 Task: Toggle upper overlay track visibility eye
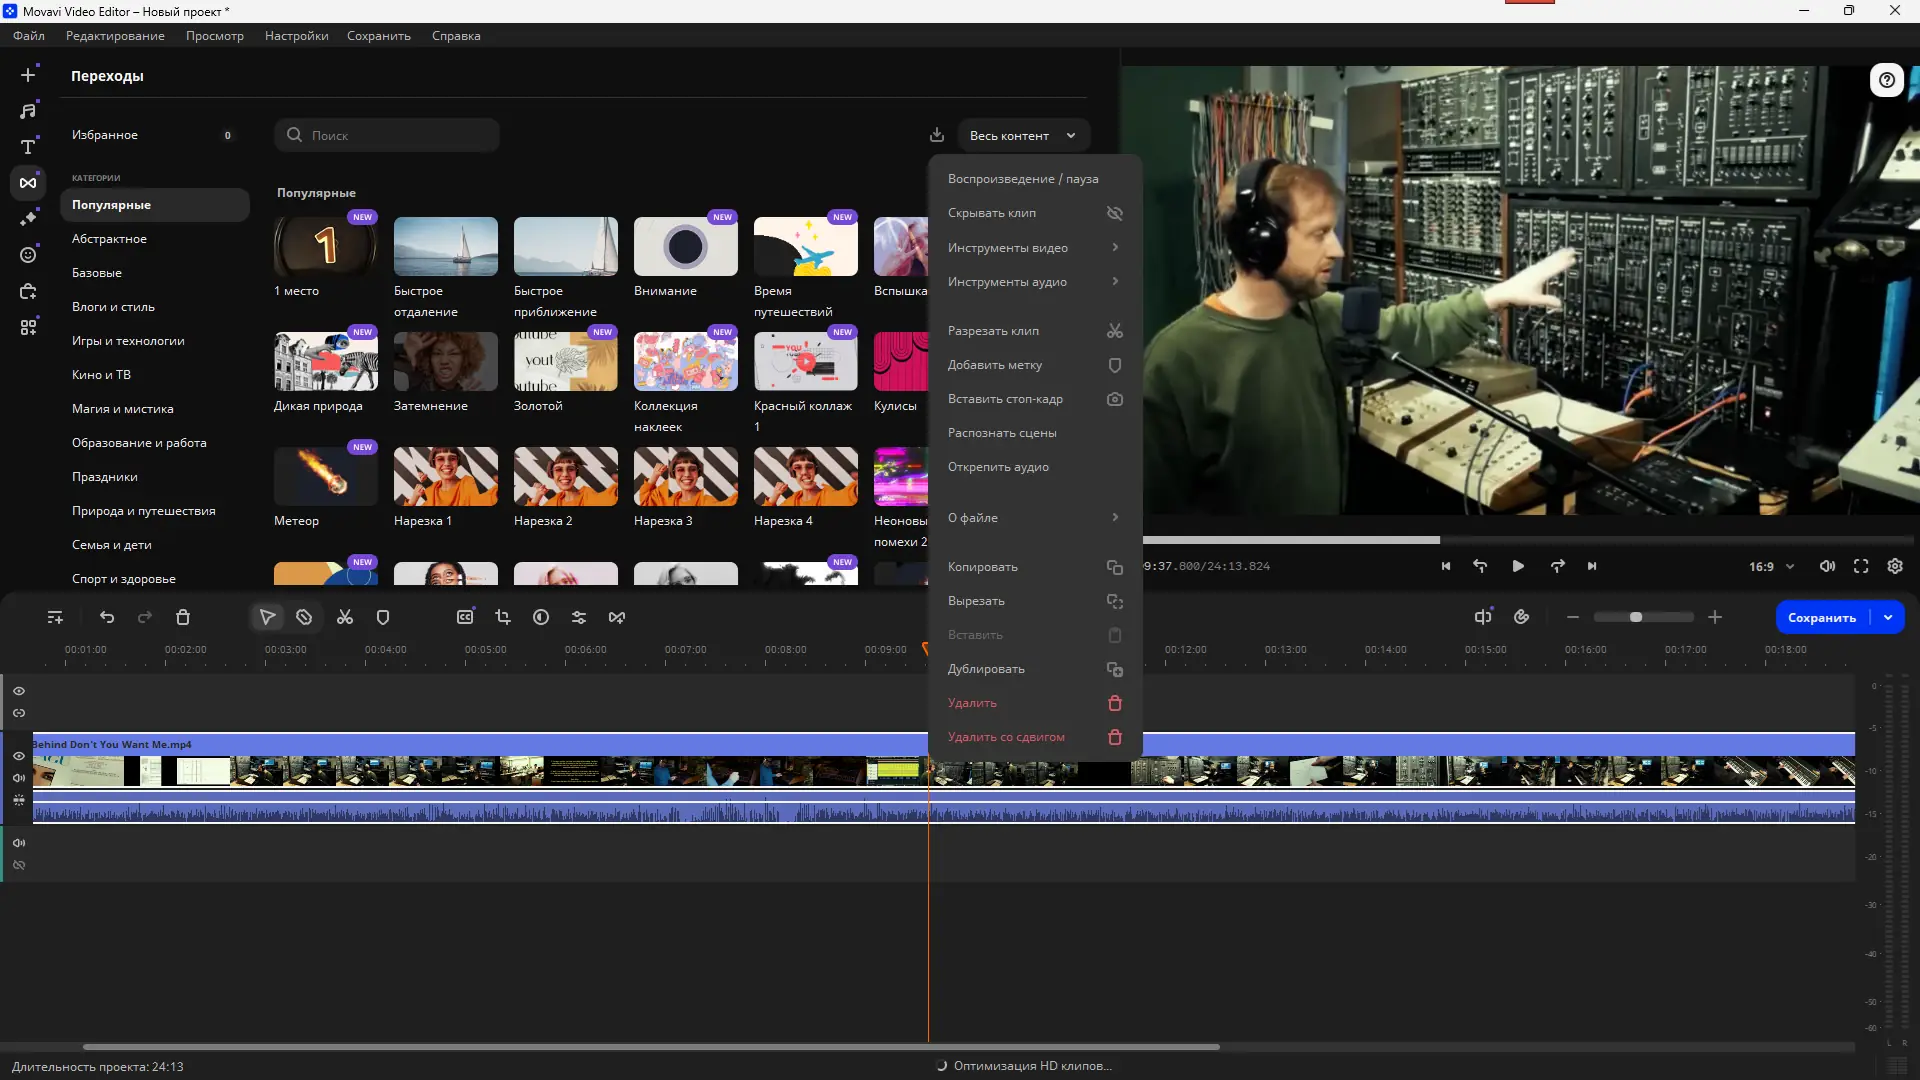[19, 691]
